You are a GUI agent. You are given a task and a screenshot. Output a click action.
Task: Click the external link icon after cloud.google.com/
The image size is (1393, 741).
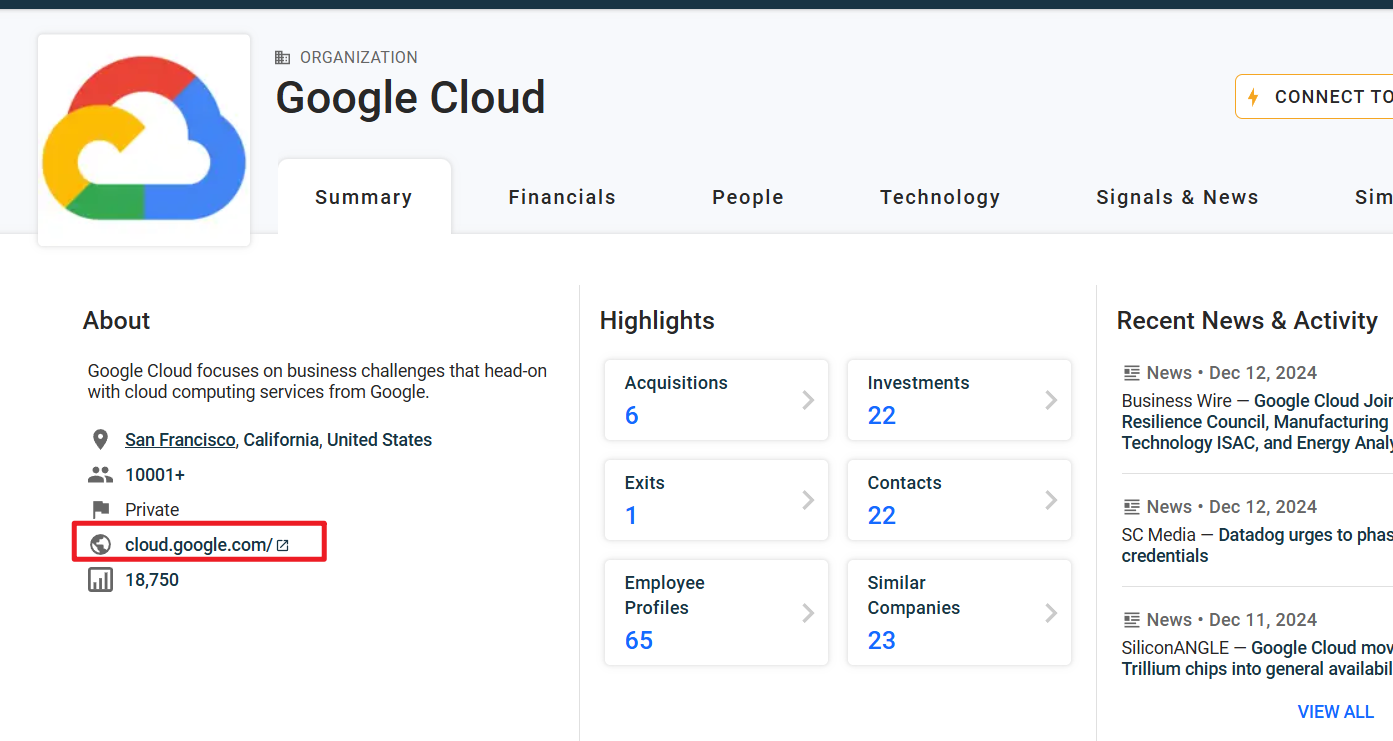point(283,545)
